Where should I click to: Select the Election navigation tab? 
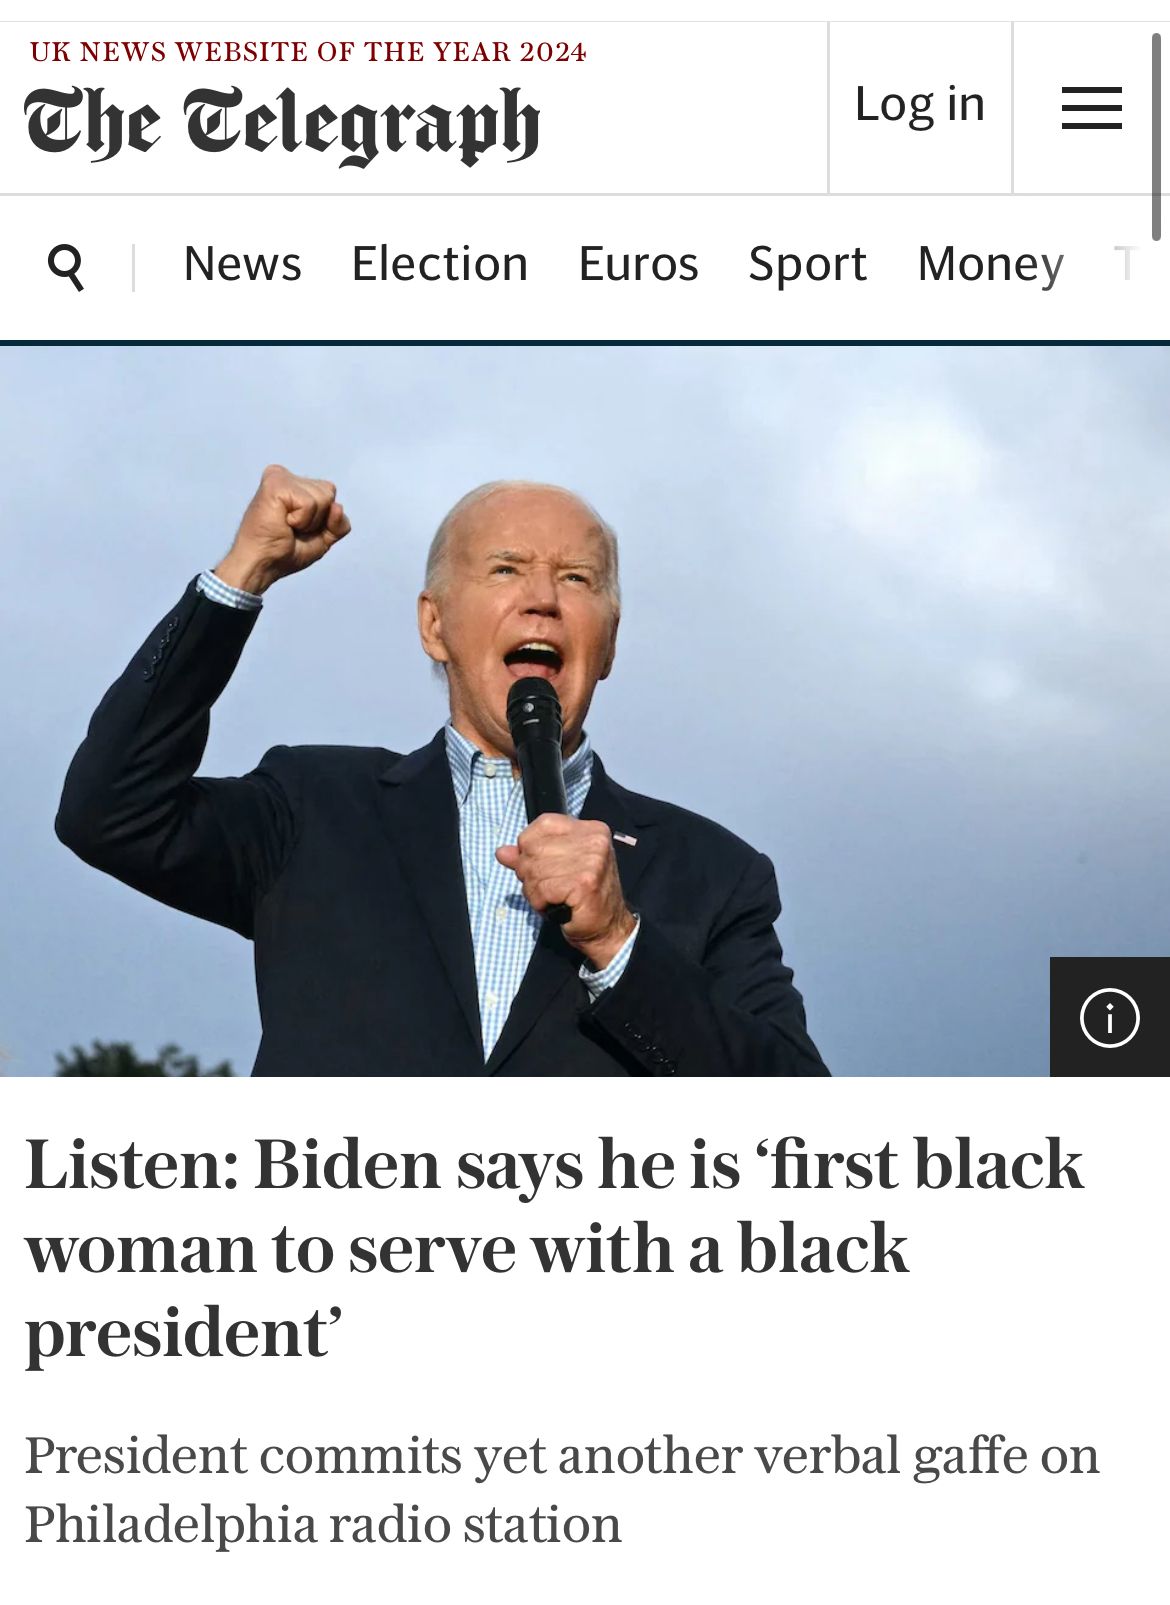pyautogui.click(x=440, y=265)
